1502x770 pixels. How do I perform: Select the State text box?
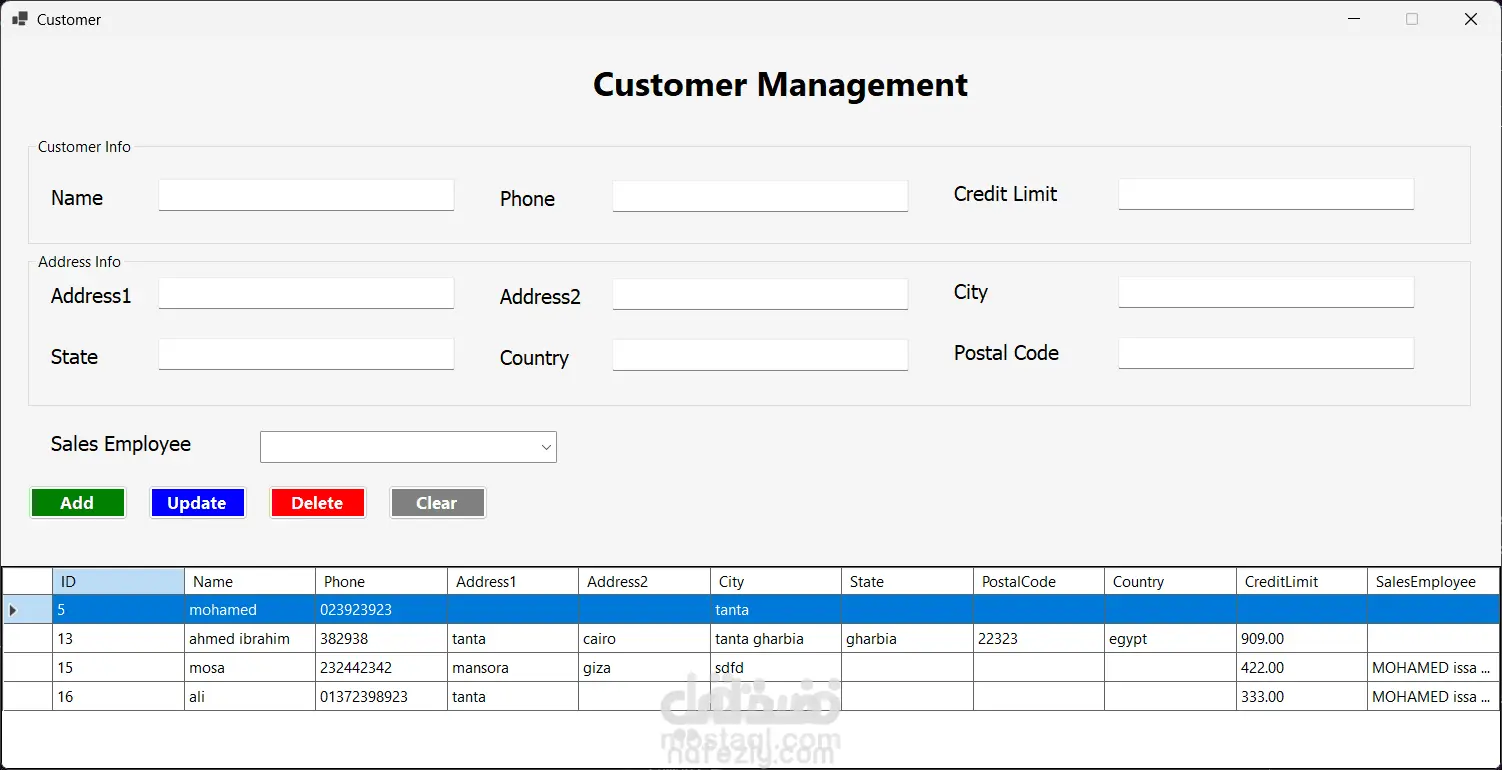[x=306, y=354]
